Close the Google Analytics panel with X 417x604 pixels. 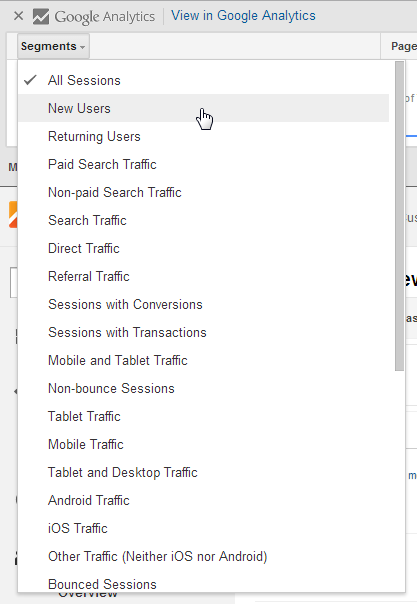pos(18,16)
